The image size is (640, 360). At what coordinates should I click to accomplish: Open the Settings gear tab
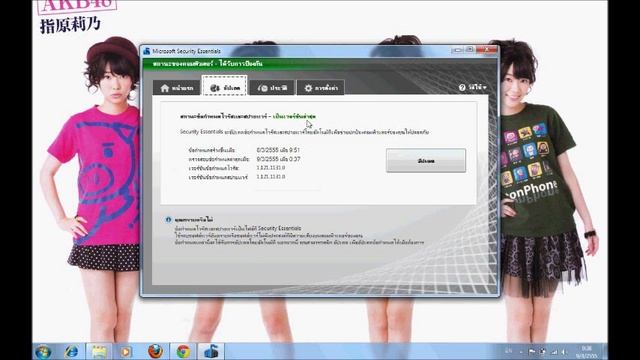point(320,88)
